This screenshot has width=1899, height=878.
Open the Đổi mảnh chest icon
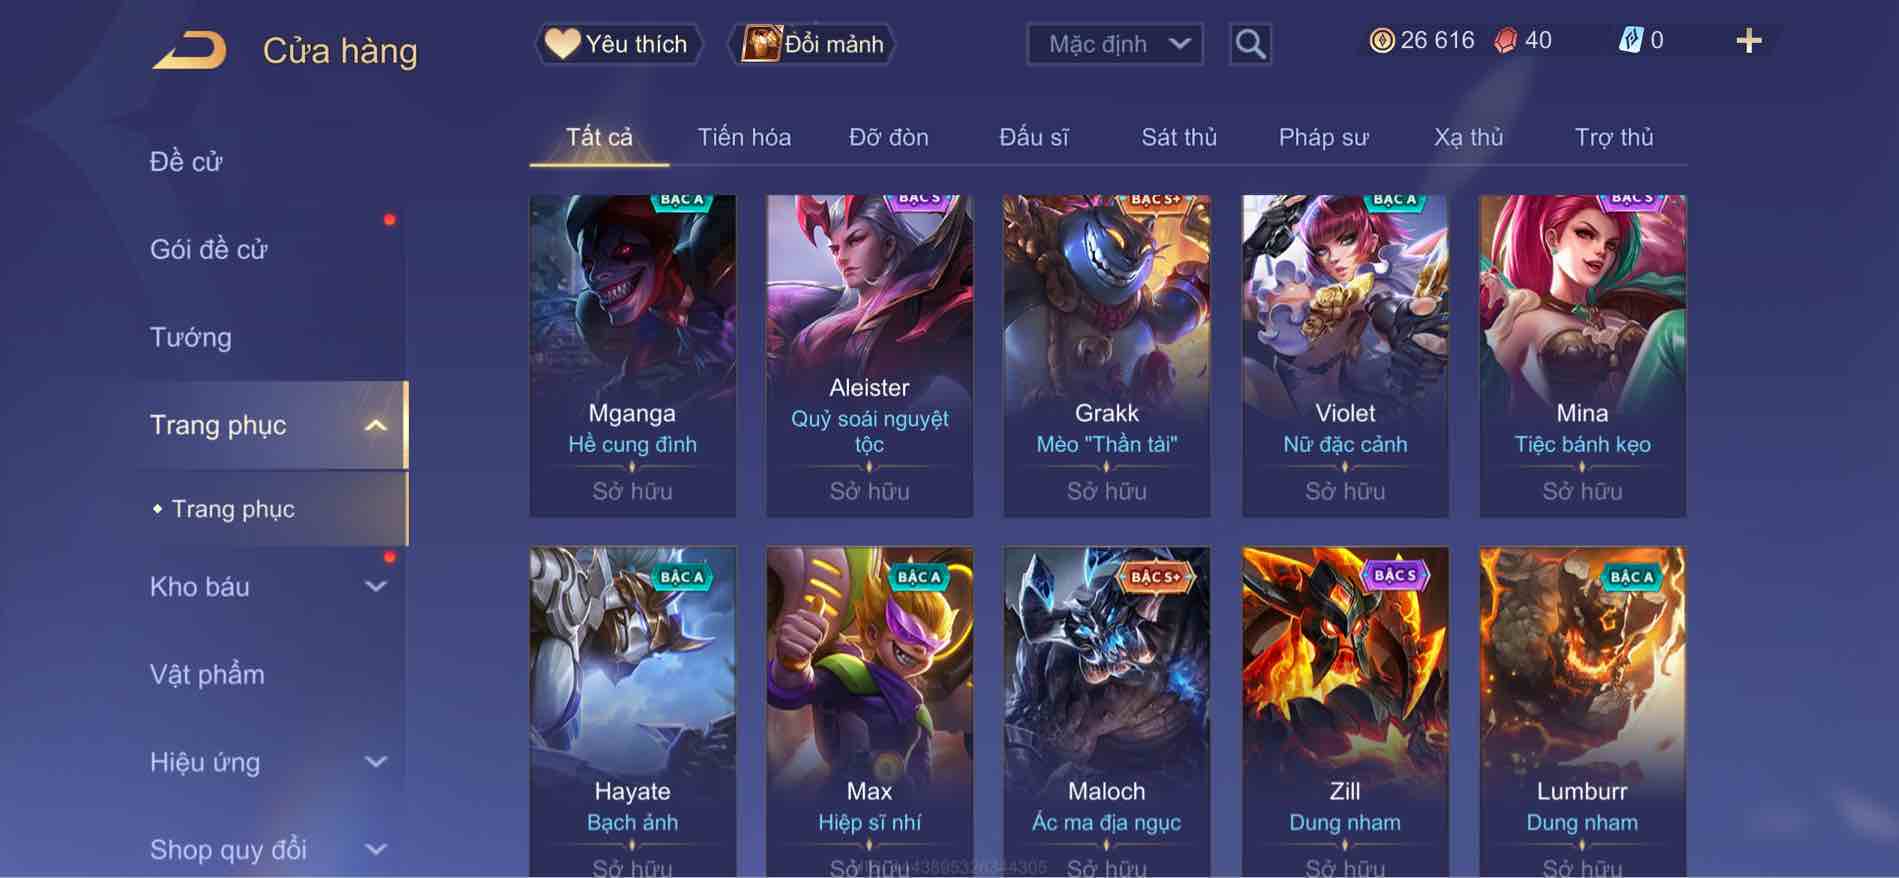[x=761, y=44]
